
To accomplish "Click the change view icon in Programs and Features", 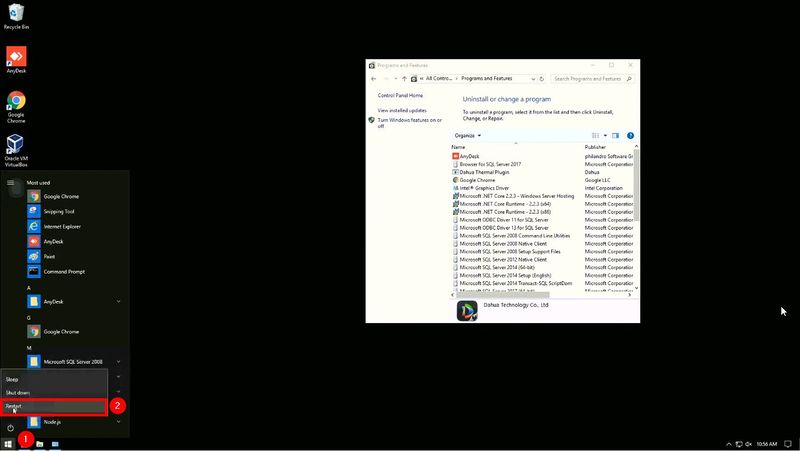I will tap(595, 136).
